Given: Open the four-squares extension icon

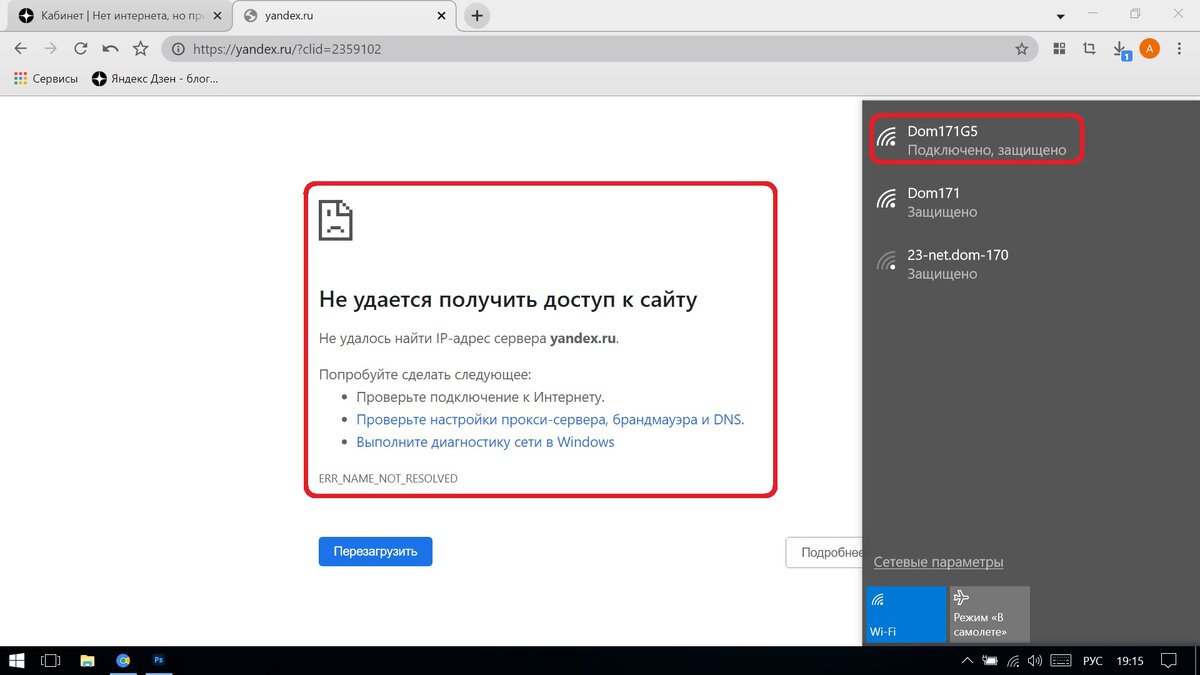Looking at the screenshot, I should (x=1059, y=48).
